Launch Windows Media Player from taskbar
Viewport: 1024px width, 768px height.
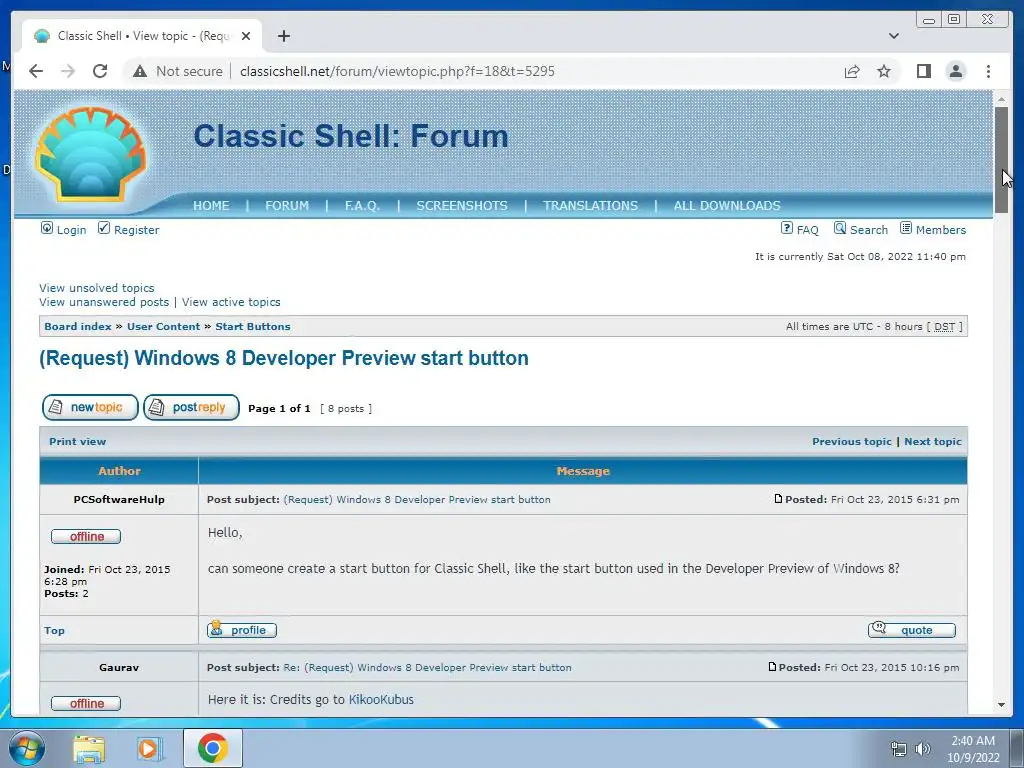[150, 748]
